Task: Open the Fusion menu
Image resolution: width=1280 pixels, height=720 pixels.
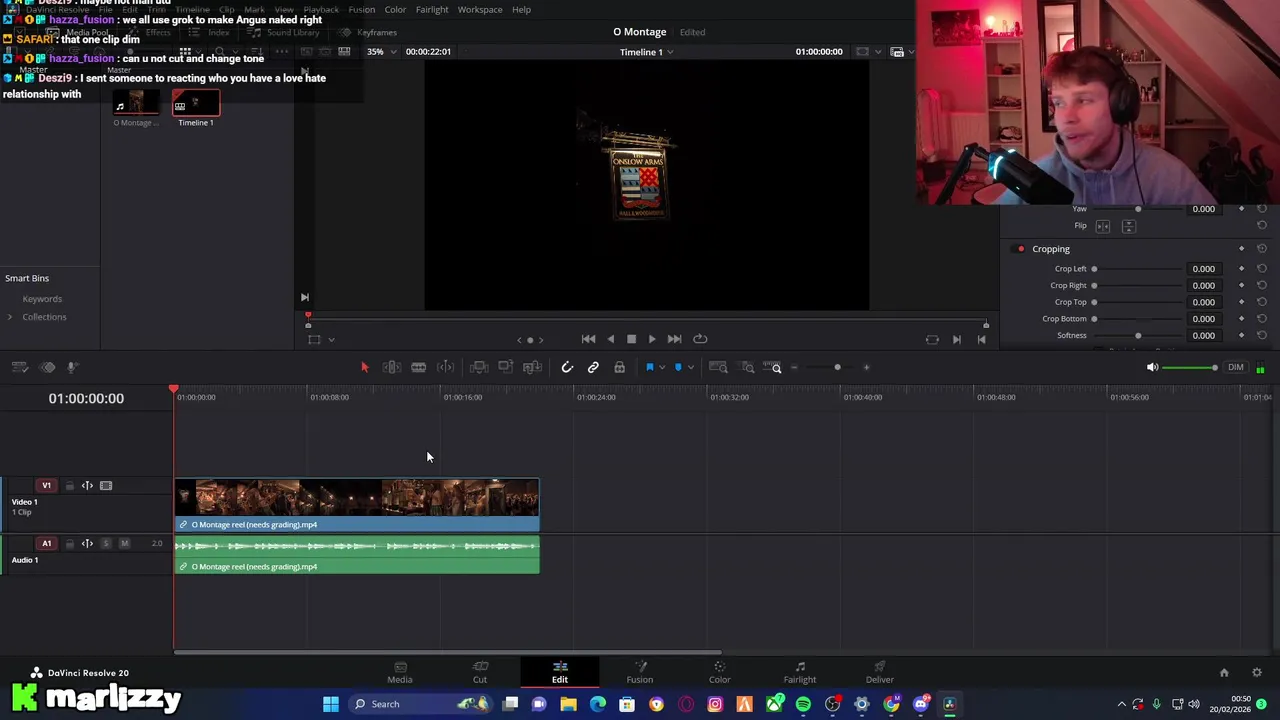Action: pos(361,10)
